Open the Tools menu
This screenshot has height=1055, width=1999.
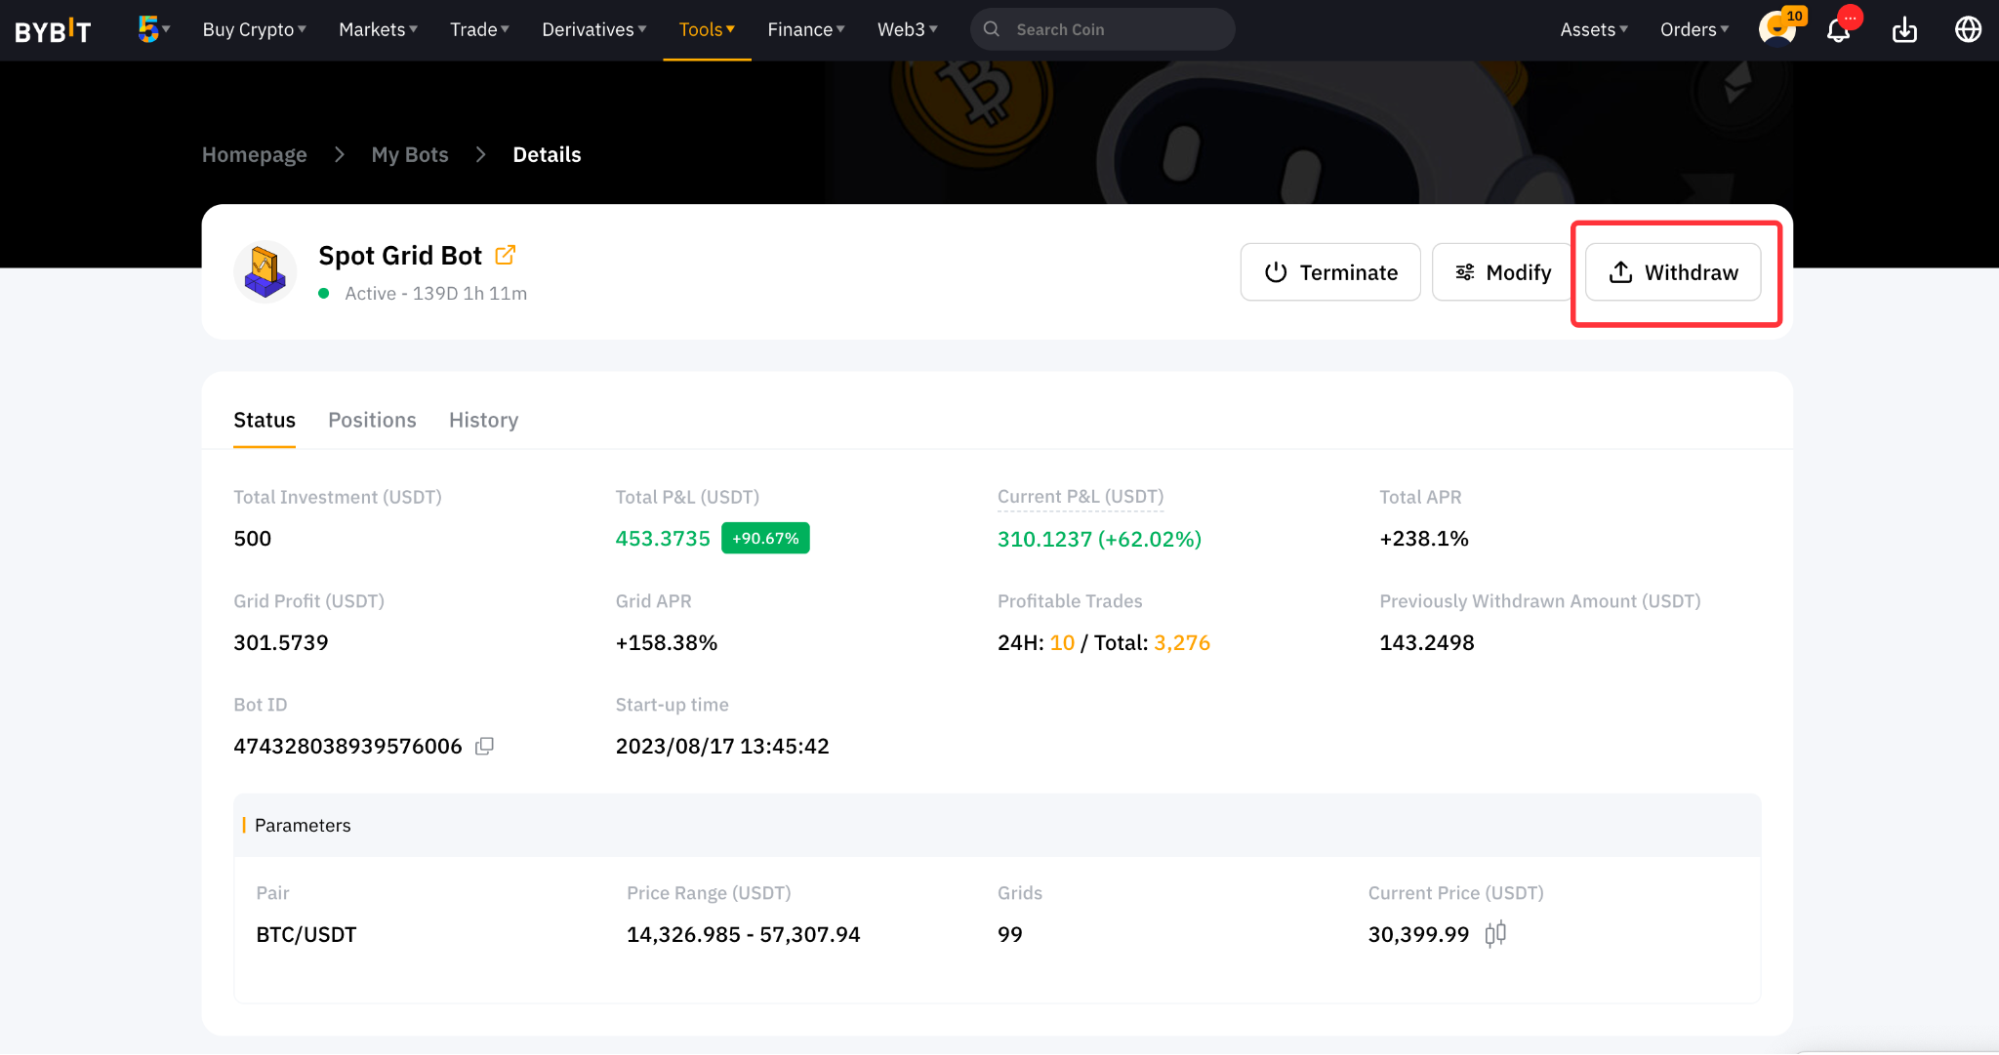point(706,30)
